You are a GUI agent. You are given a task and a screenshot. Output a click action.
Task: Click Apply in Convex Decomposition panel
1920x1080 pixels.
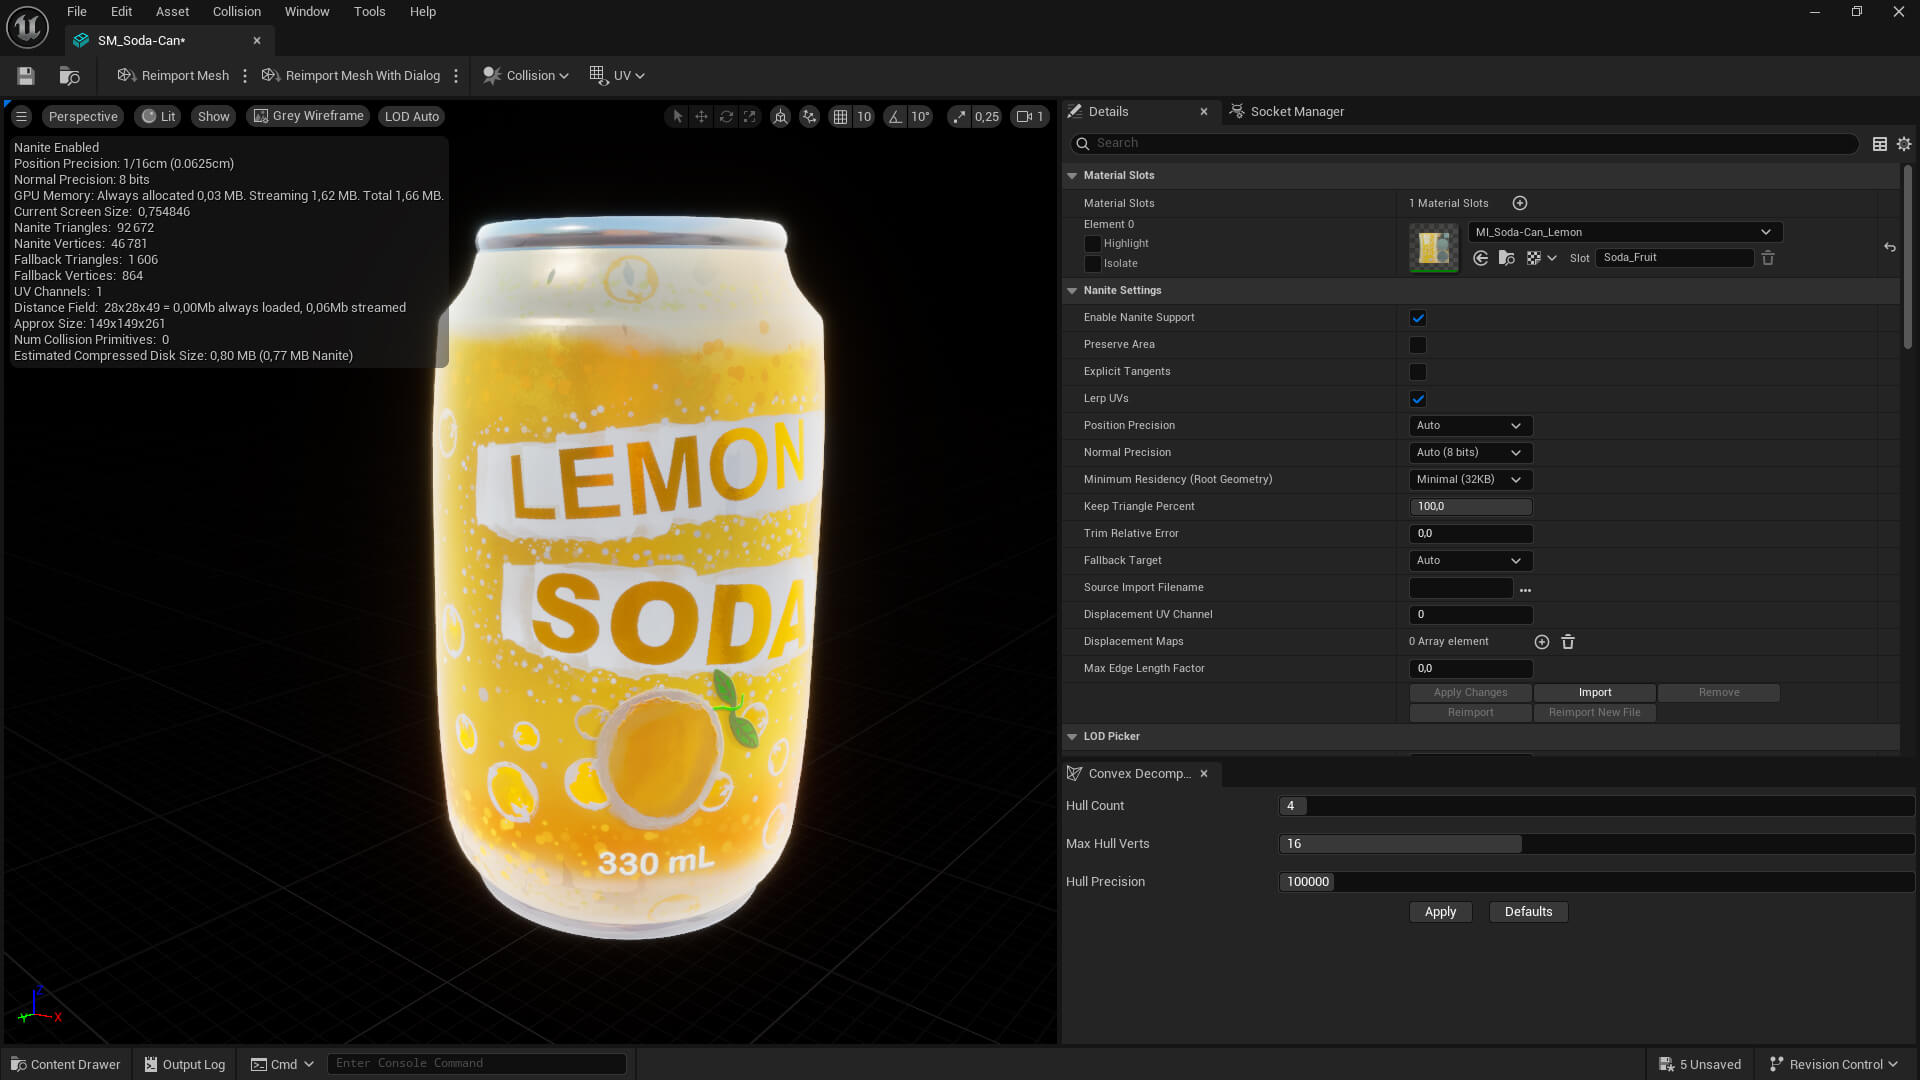[x=1440, y=912]
